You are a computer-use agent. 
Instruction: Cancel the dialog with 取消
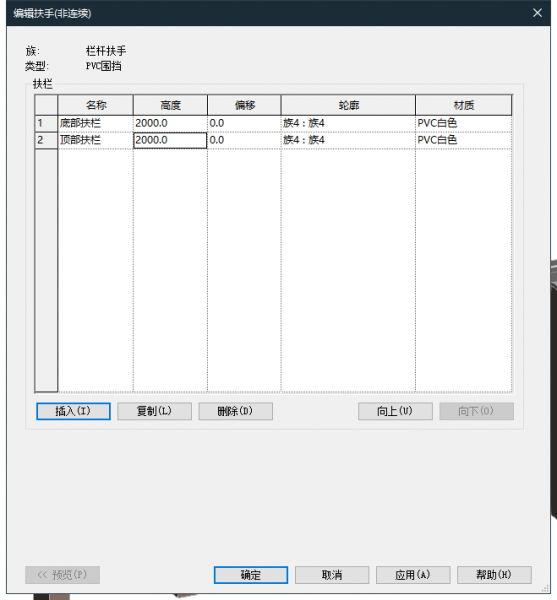pos(332,575)
